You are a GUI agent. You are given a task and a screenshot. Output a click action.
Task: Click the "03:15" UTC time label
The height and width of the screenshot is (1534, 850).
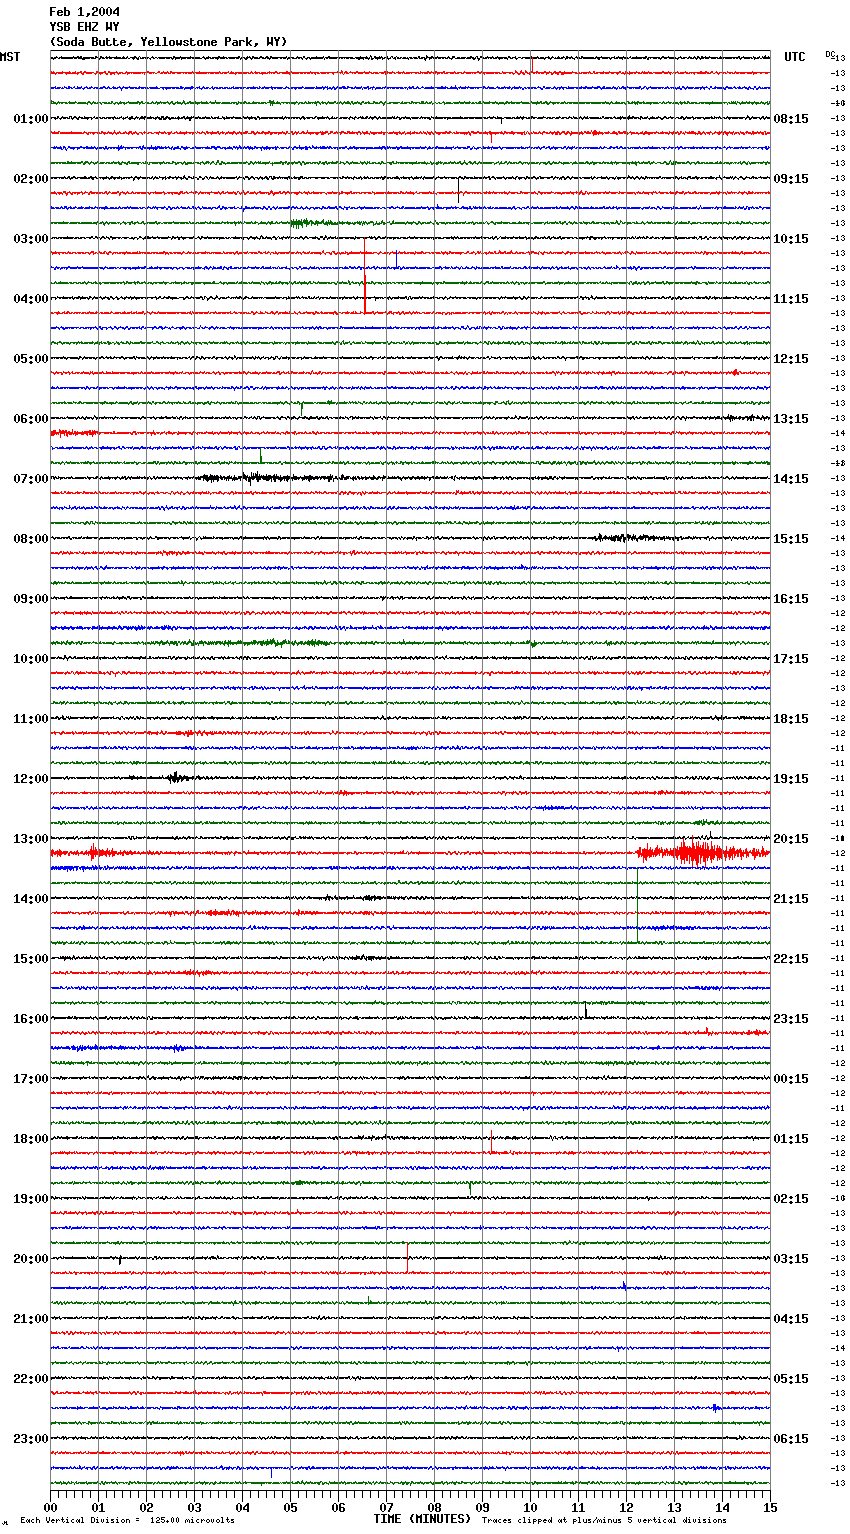pos(791,1259)
